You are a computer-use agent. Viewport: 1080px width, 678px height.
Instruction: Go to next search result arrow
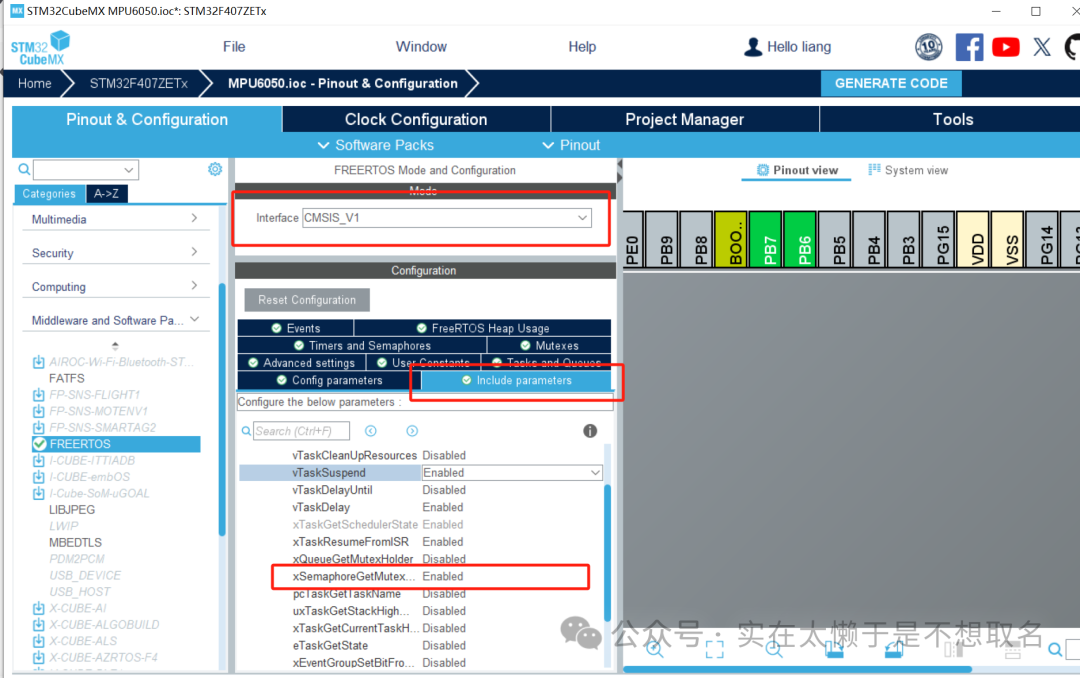[412, 431]
